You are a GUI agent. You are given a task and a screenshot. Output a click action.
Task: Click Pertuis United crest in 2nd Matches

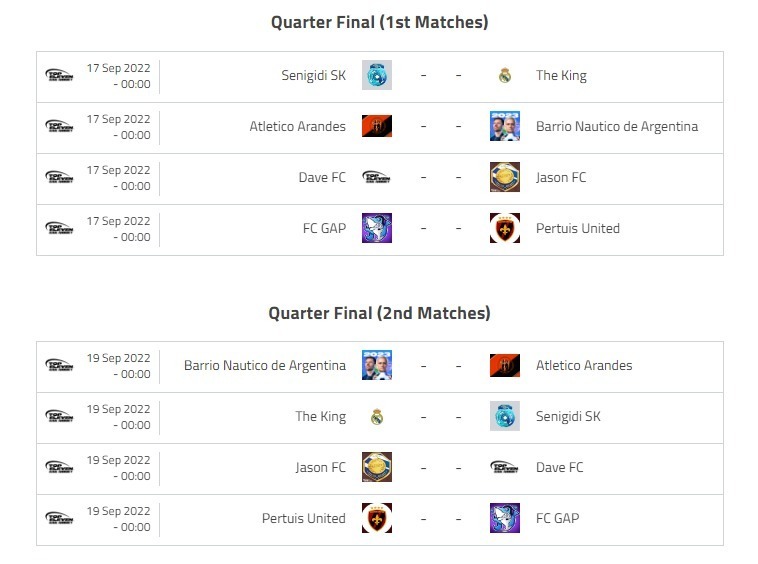(376, 518)
